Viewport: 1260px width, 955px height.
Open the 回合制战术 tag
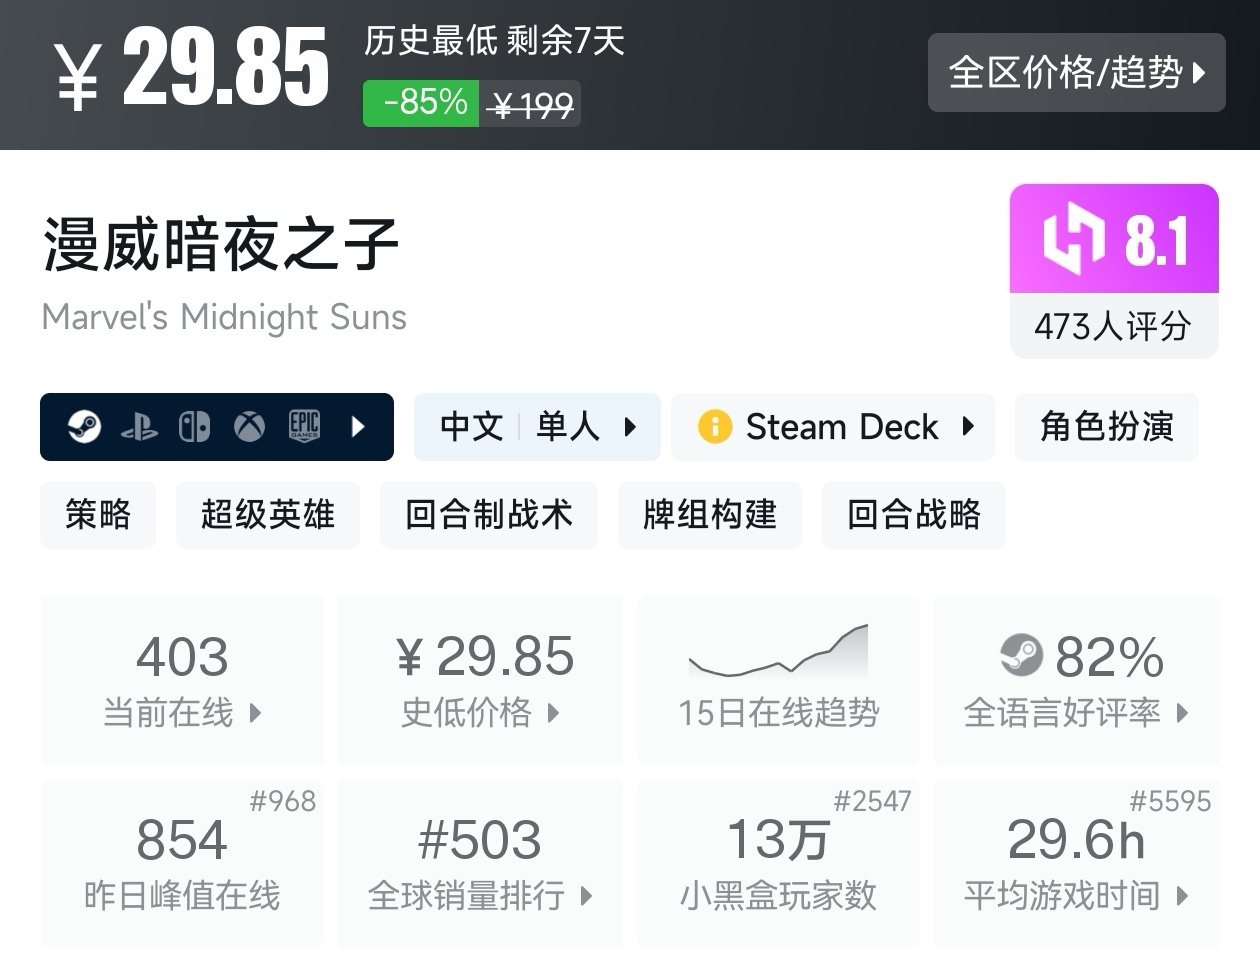(488, 515)
